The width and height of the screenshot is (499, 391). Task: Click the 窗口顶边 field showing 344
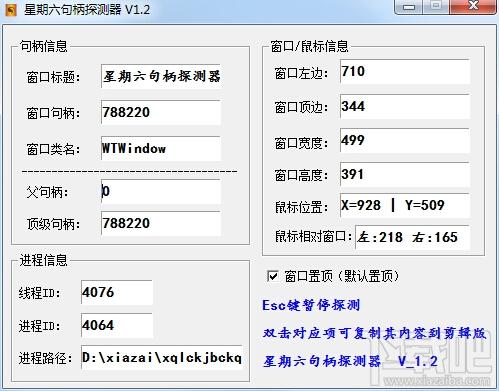(x=405, y=106)
